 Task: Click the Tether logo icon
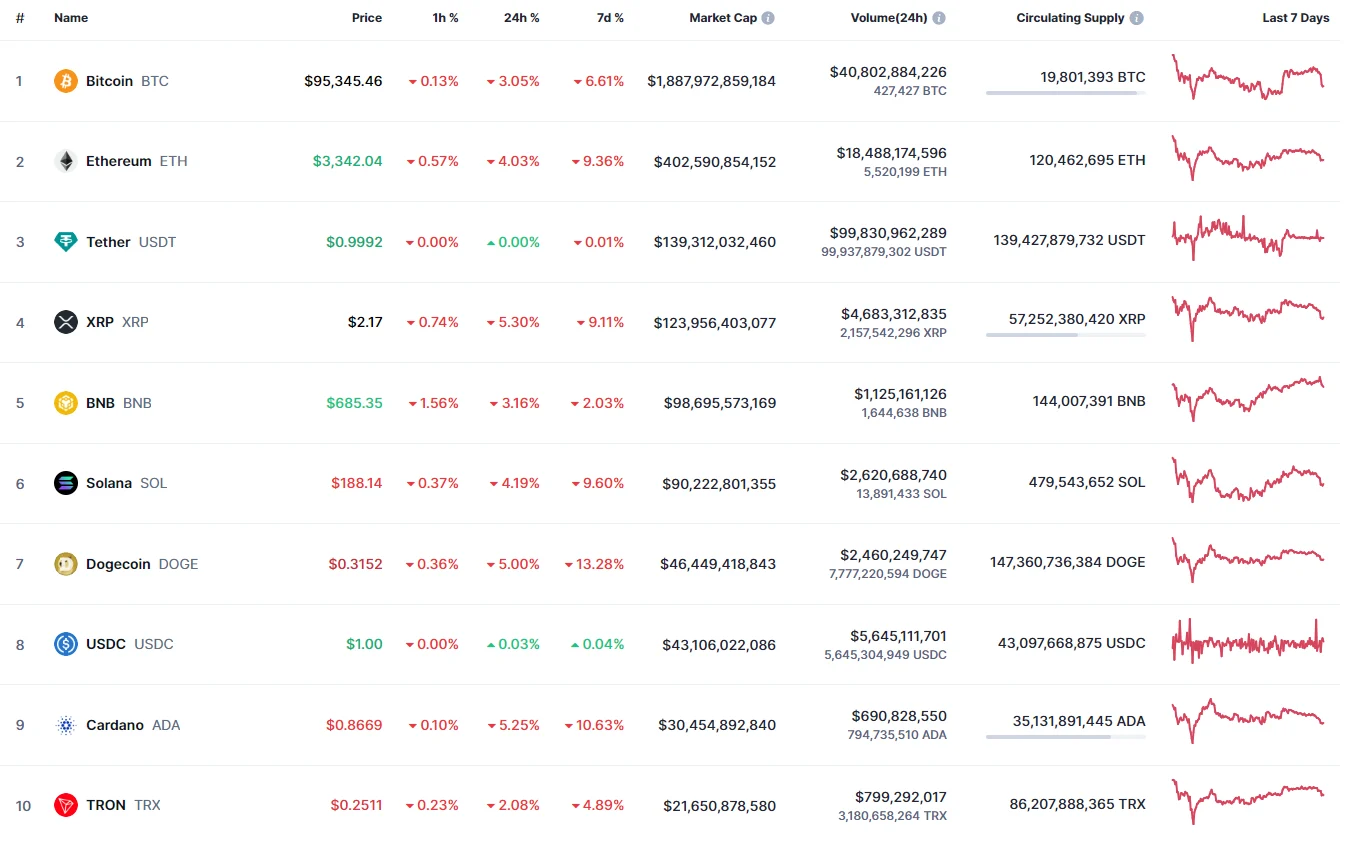tap(65, 242)
